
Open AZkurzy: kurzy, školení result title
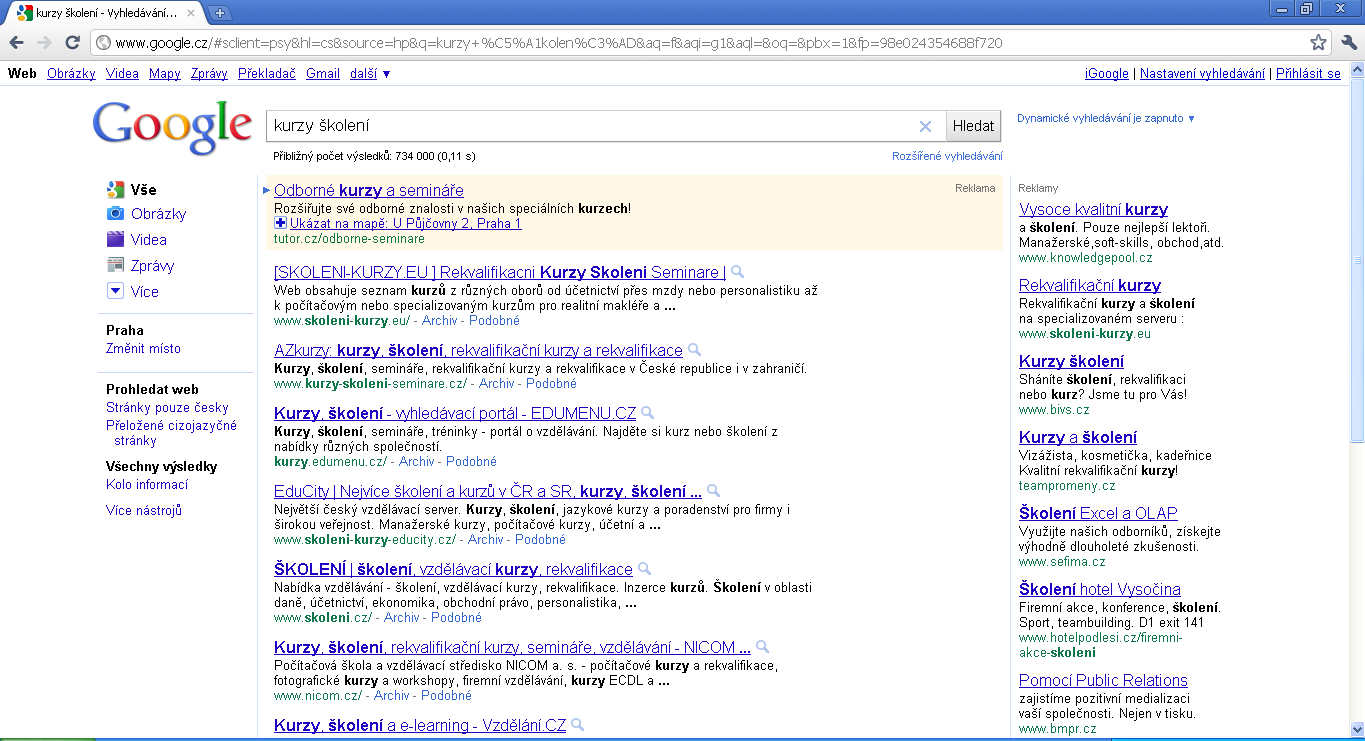(478, 350)
